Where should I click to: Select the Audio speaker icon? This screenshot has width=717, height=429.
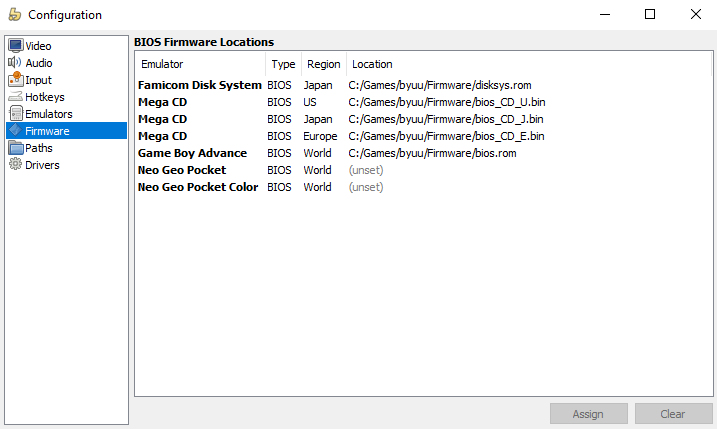tap(15, 62)
